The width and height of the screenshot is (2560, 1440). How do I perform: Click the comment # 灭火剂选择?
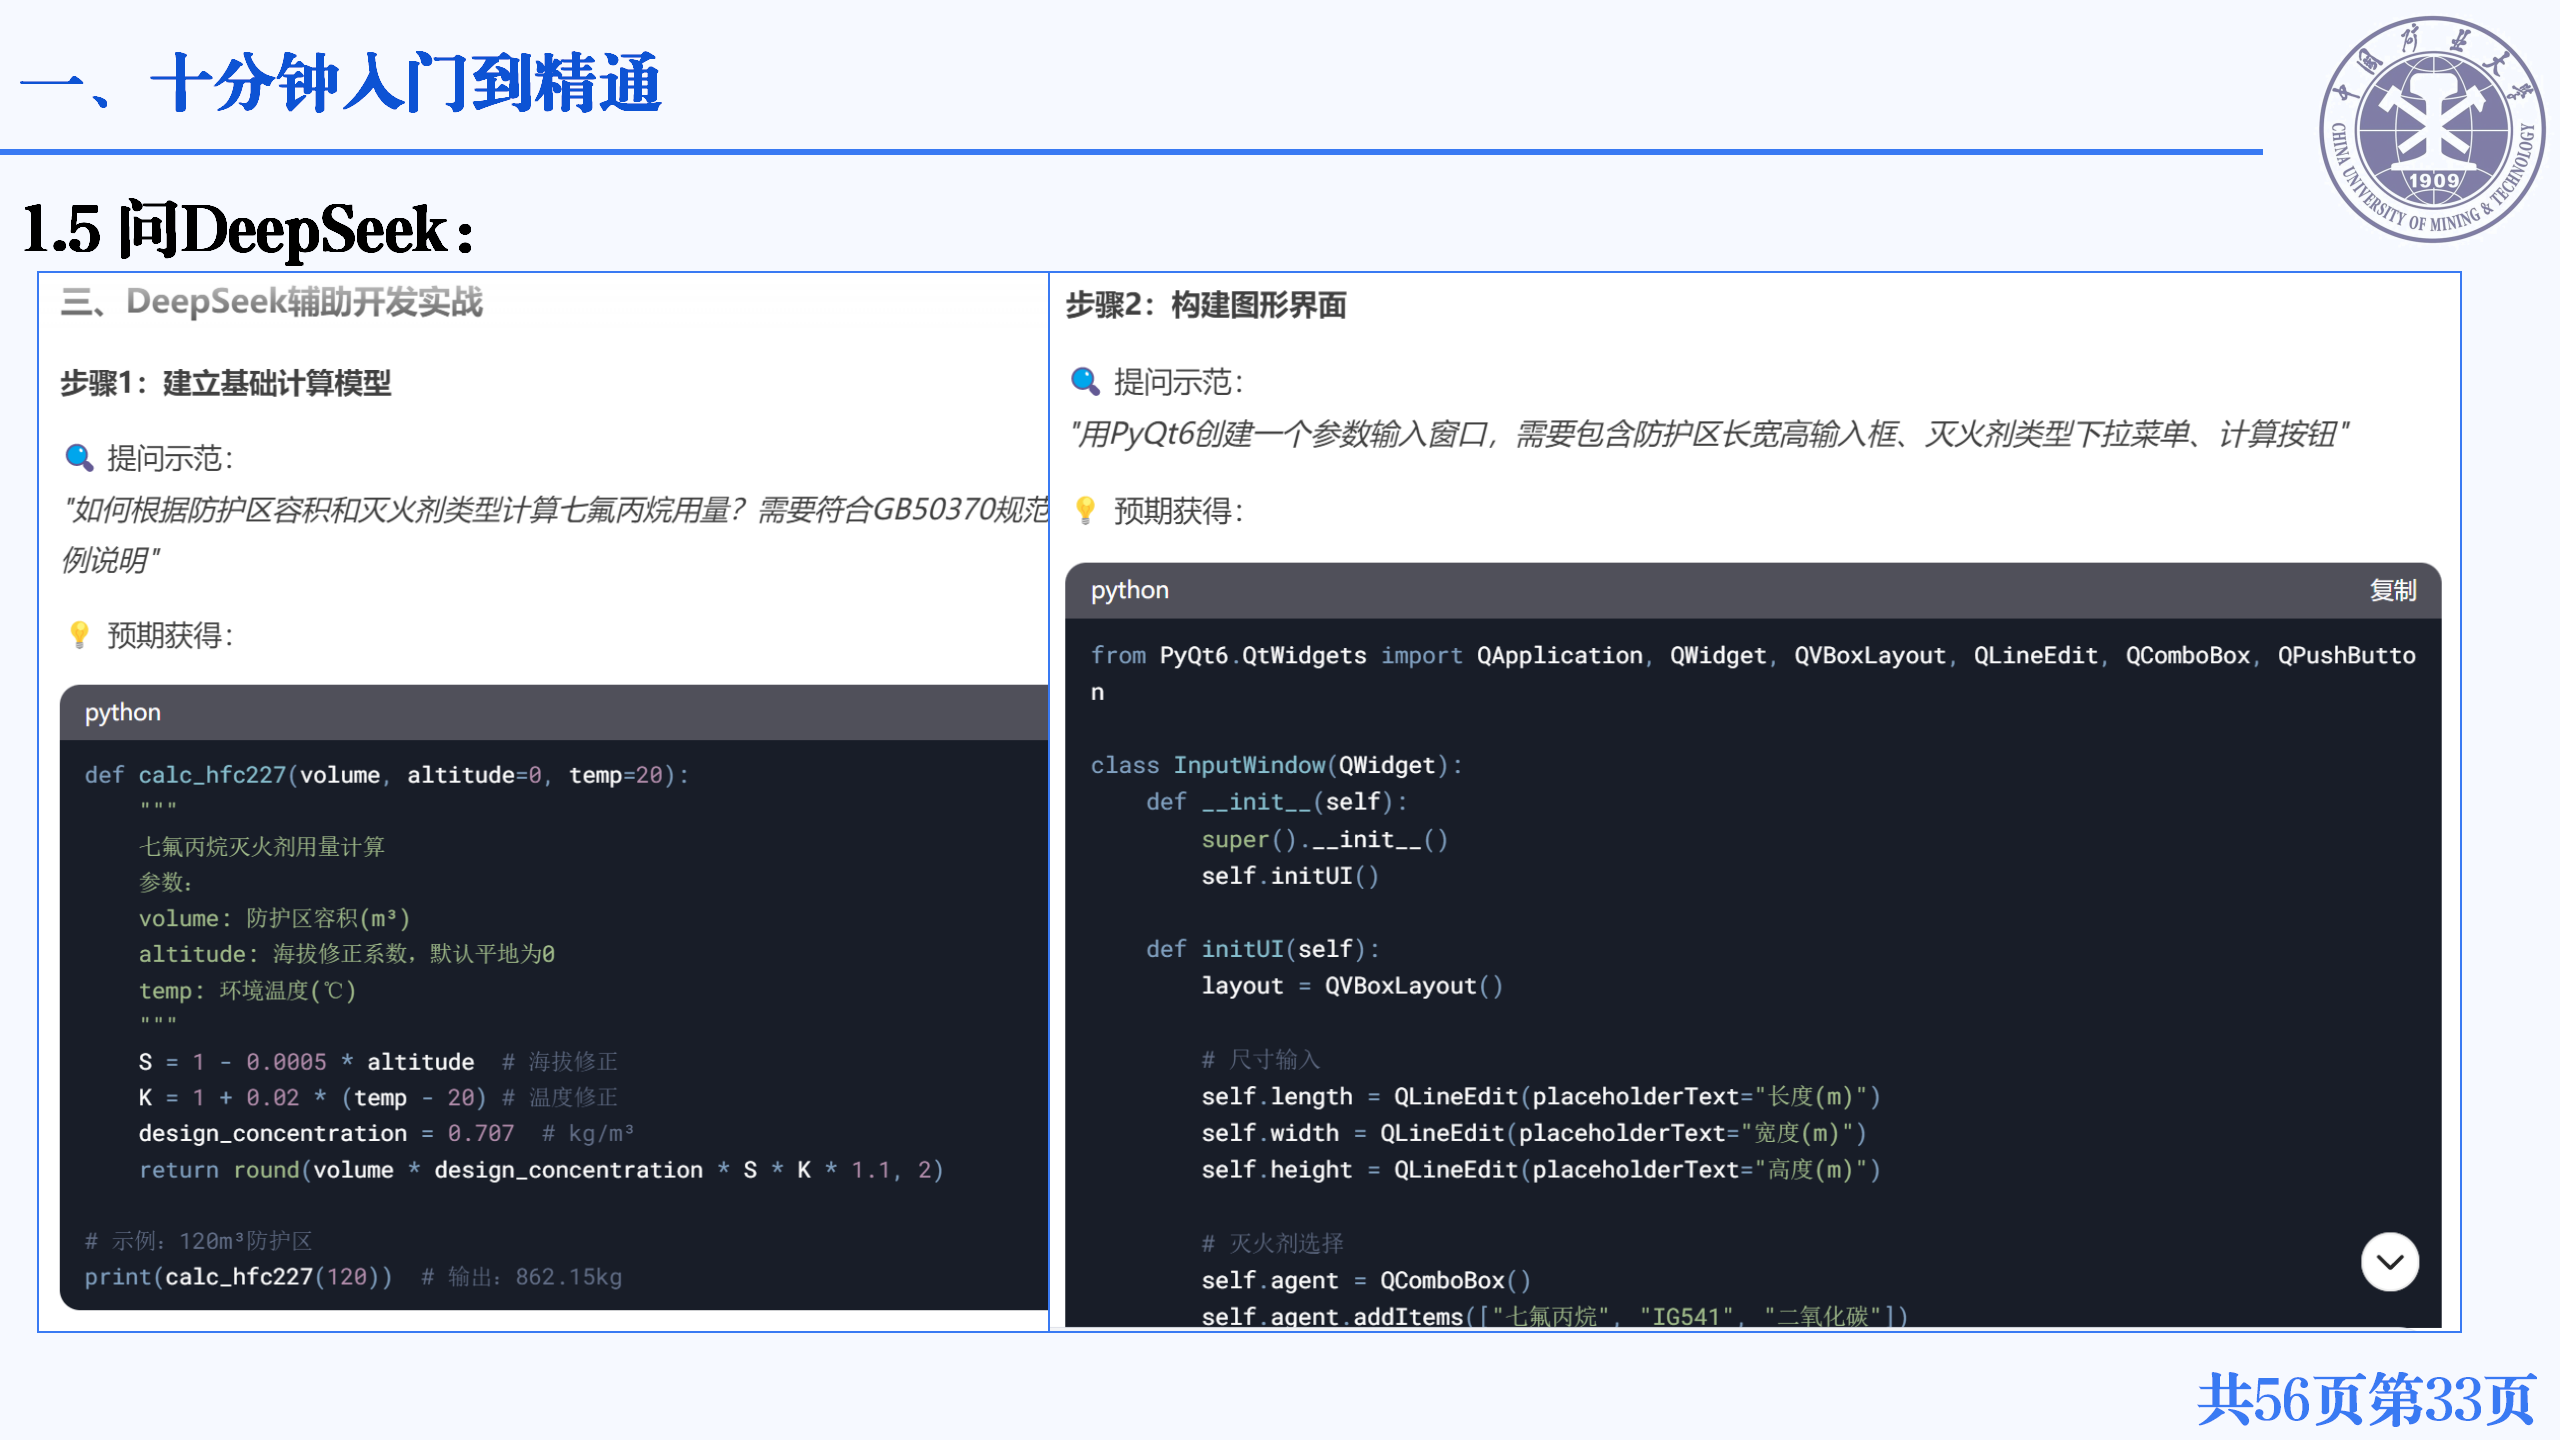pos(1272,1243)
